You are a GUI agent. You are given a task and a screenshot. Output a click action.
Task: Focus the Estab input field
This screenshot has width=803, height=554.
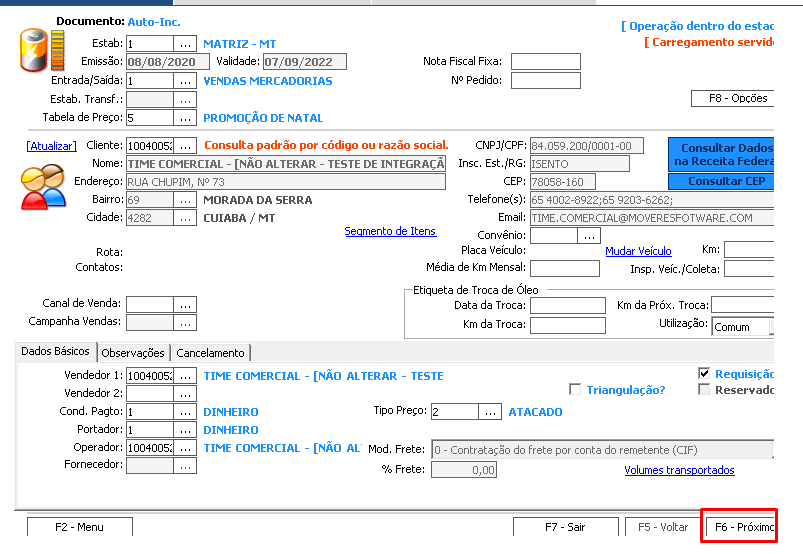click(150, 44)
